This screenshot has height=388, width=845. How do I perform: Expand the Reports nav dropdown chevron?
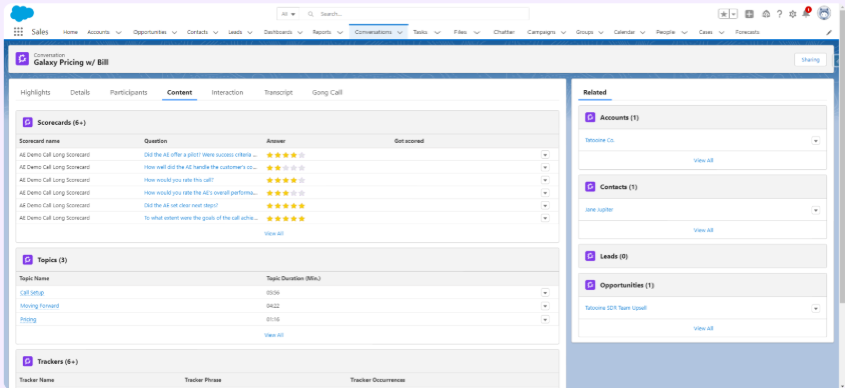point(340,32)
